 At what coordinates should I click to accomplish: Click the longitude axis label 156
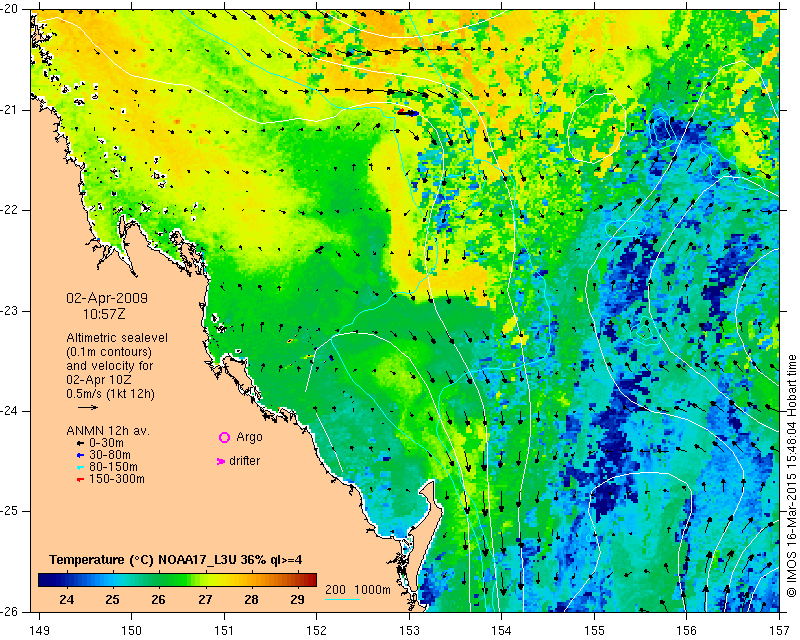pos(687,631)
